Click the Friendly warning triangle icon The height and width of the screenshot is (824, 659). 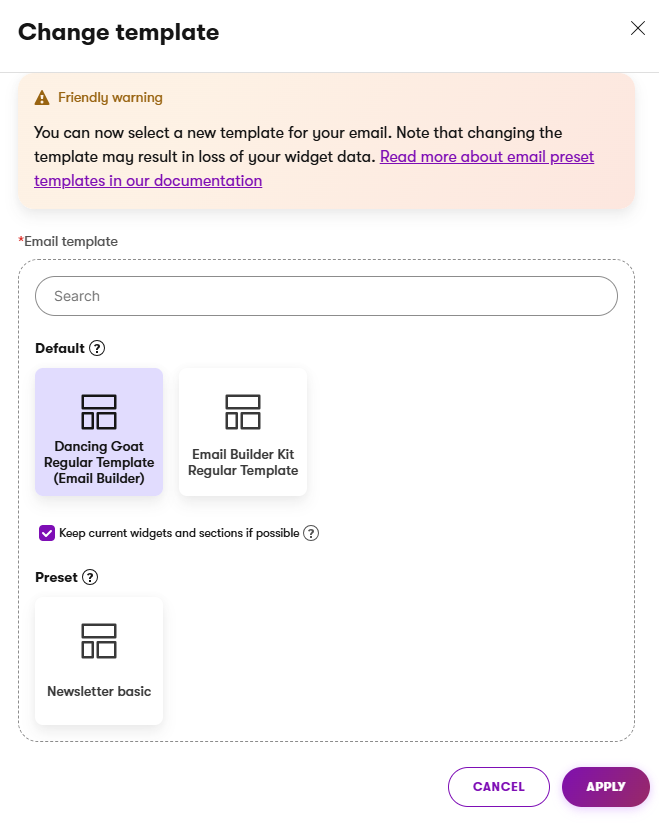coord(41,98)
